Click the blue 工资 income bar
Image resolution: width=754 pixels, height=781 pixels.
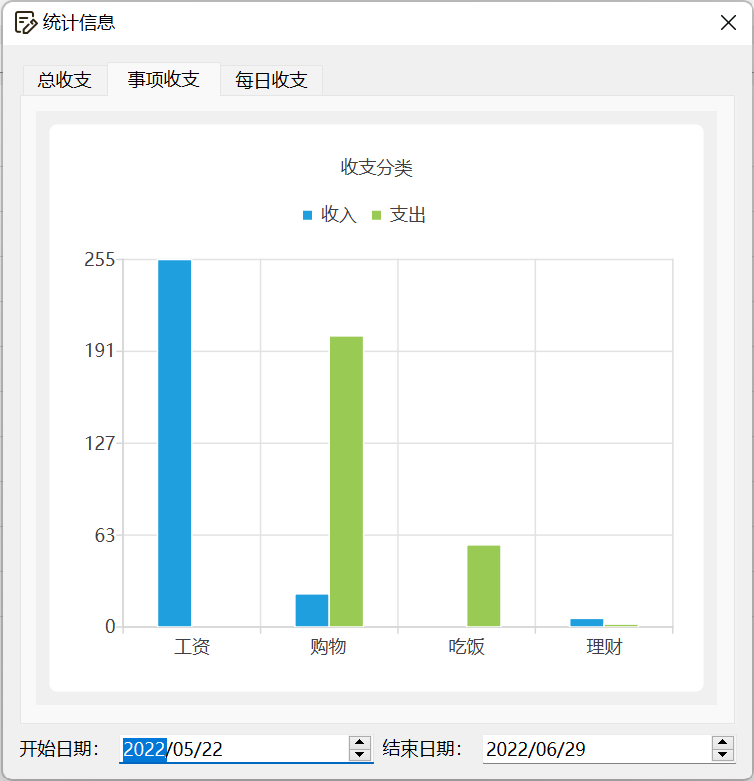(x=175, y=443)
